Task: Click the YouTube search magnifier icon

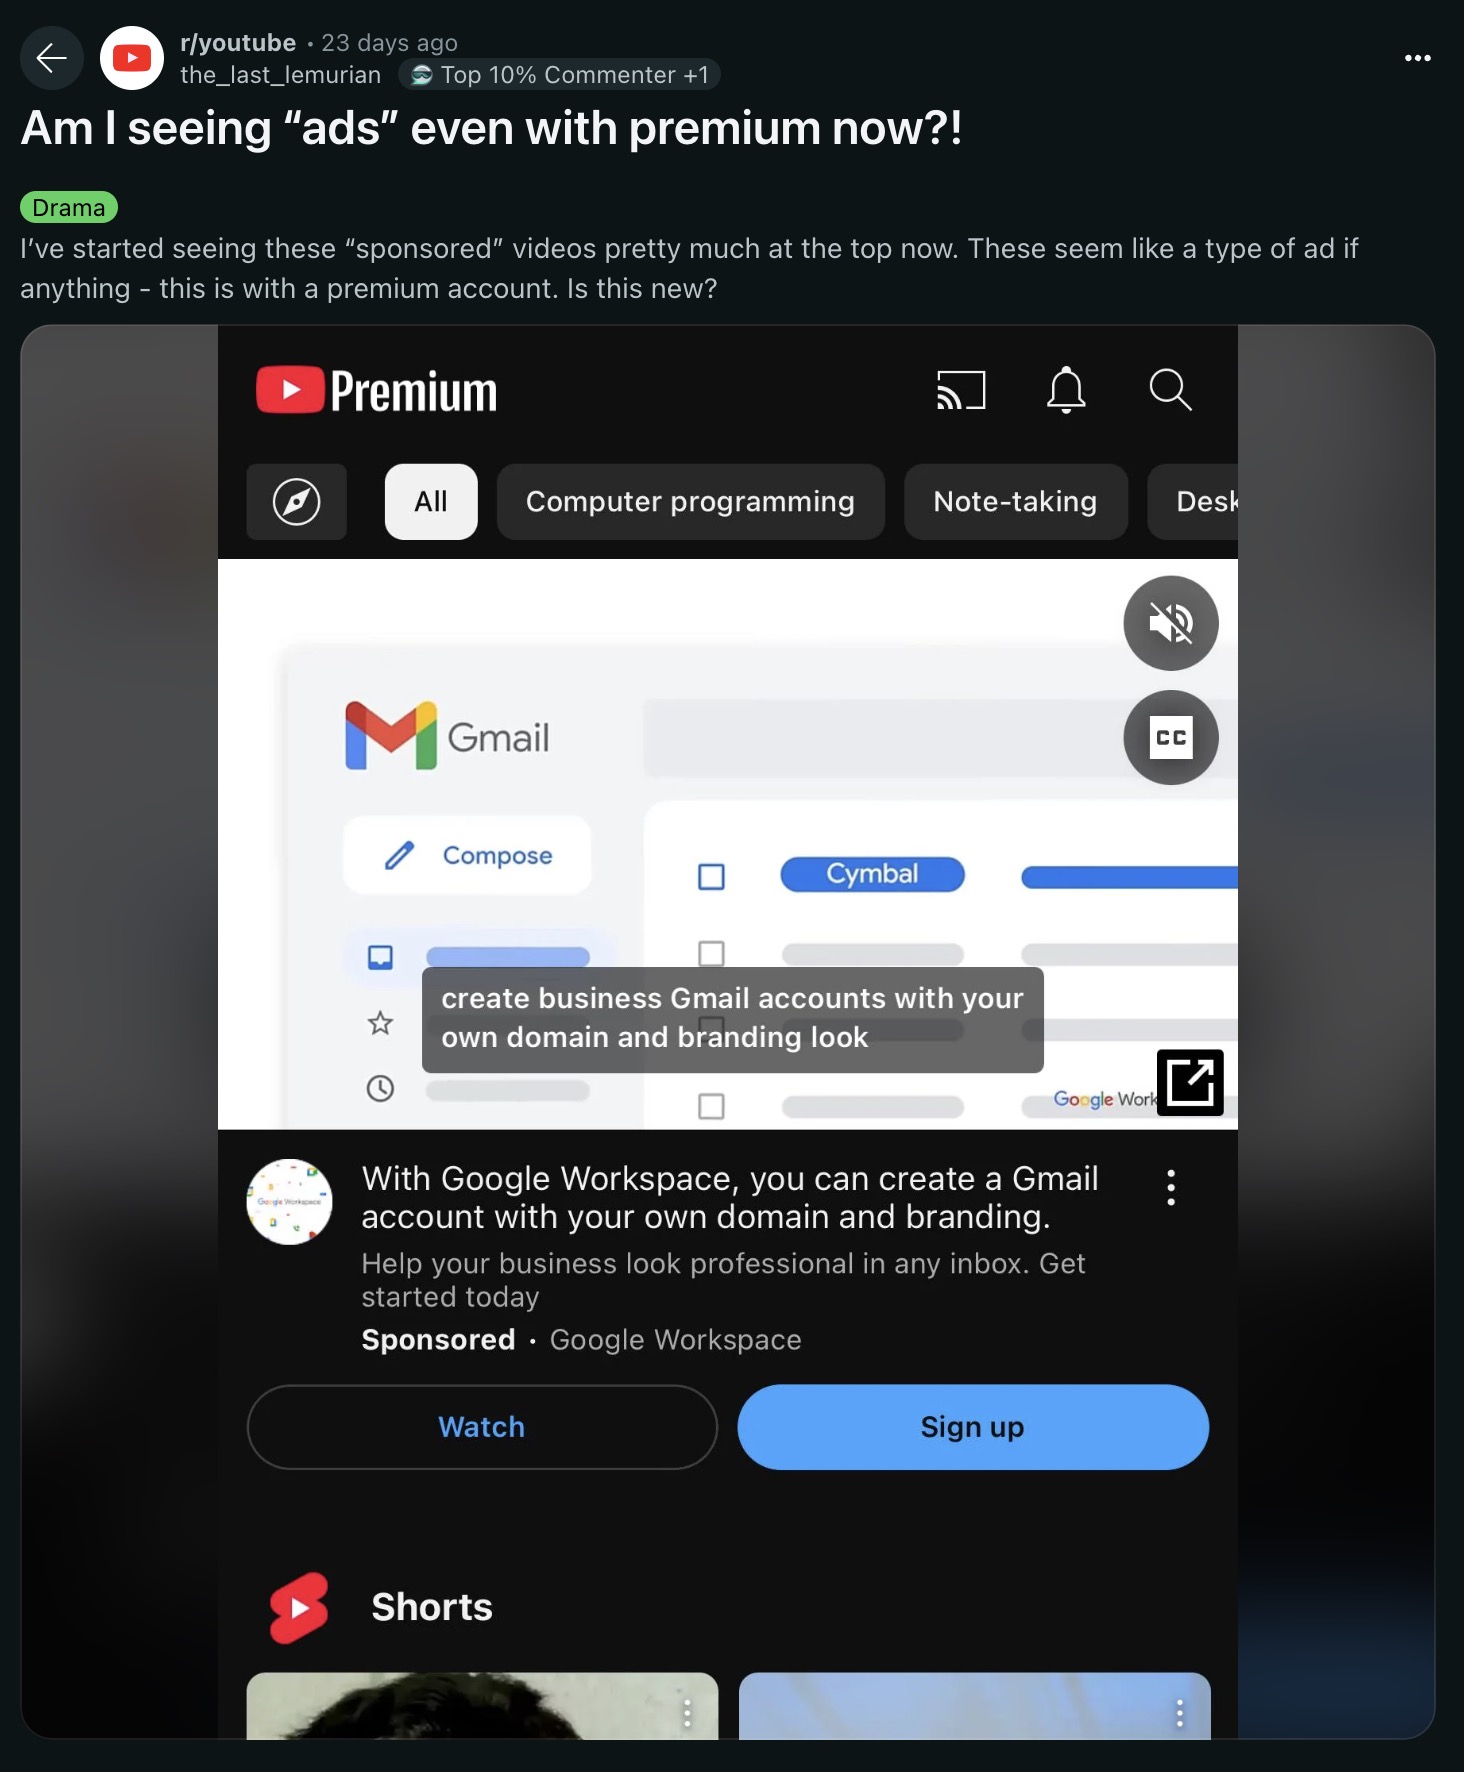Action: coord(1170,390)
